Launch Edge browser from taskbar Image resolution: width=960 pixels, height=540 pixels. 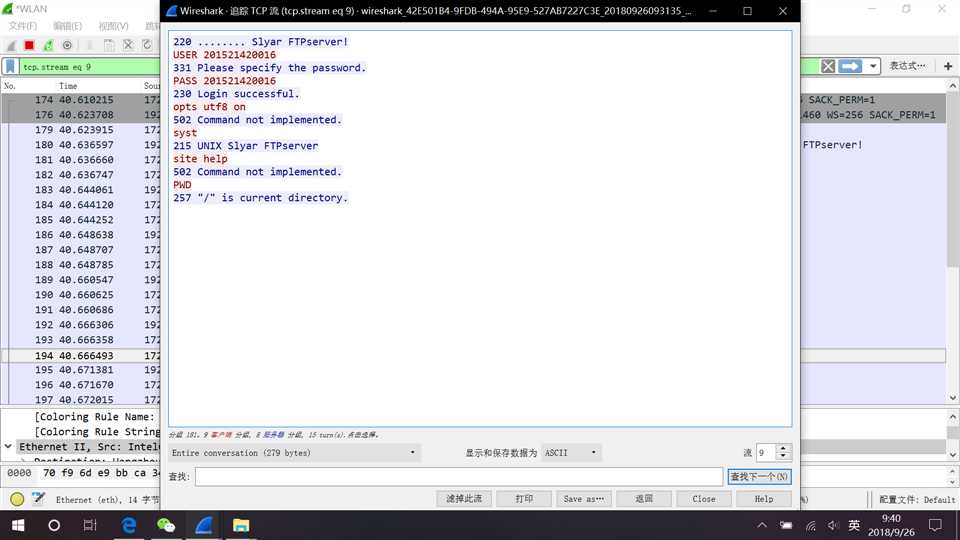[129, 525]
